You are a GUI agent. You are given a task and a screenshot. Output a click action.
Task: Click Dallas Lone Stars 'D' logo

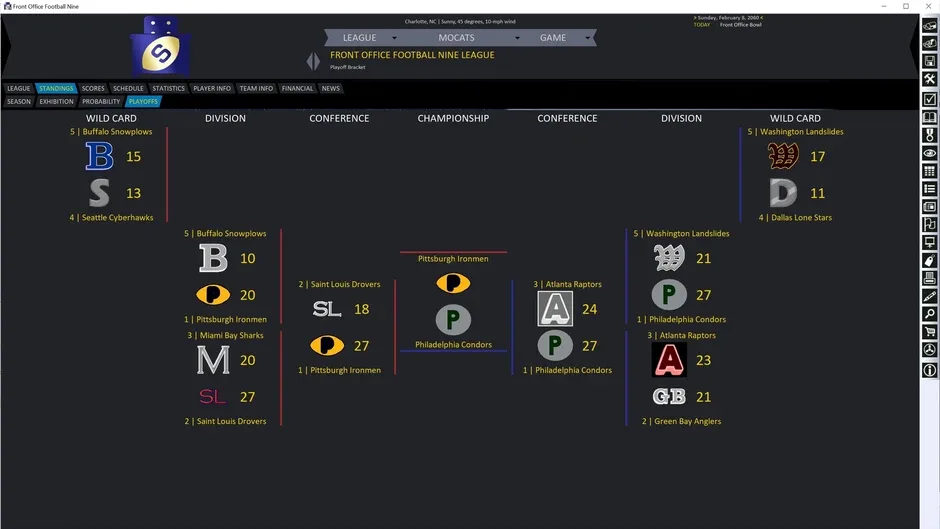[784, 193]
